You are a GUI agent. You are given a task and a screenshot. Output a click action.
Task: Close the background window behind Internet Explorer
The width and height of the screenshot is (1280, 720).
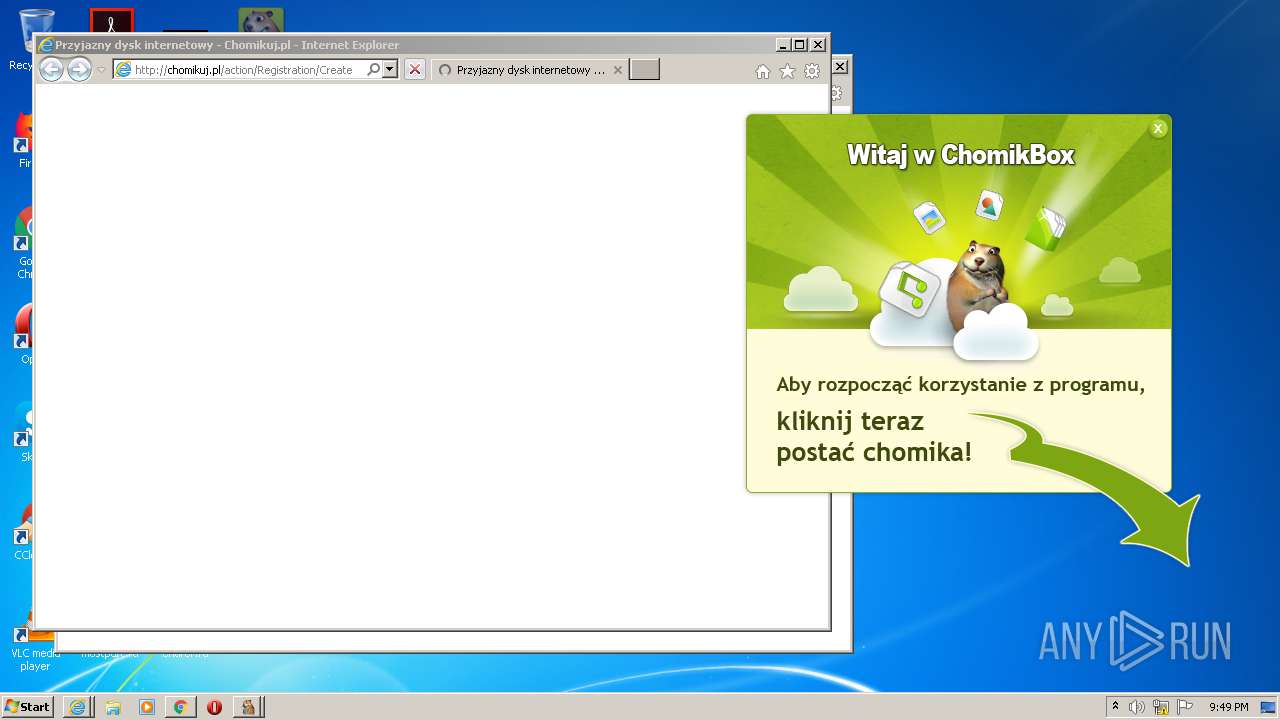[x=840, y=66]
